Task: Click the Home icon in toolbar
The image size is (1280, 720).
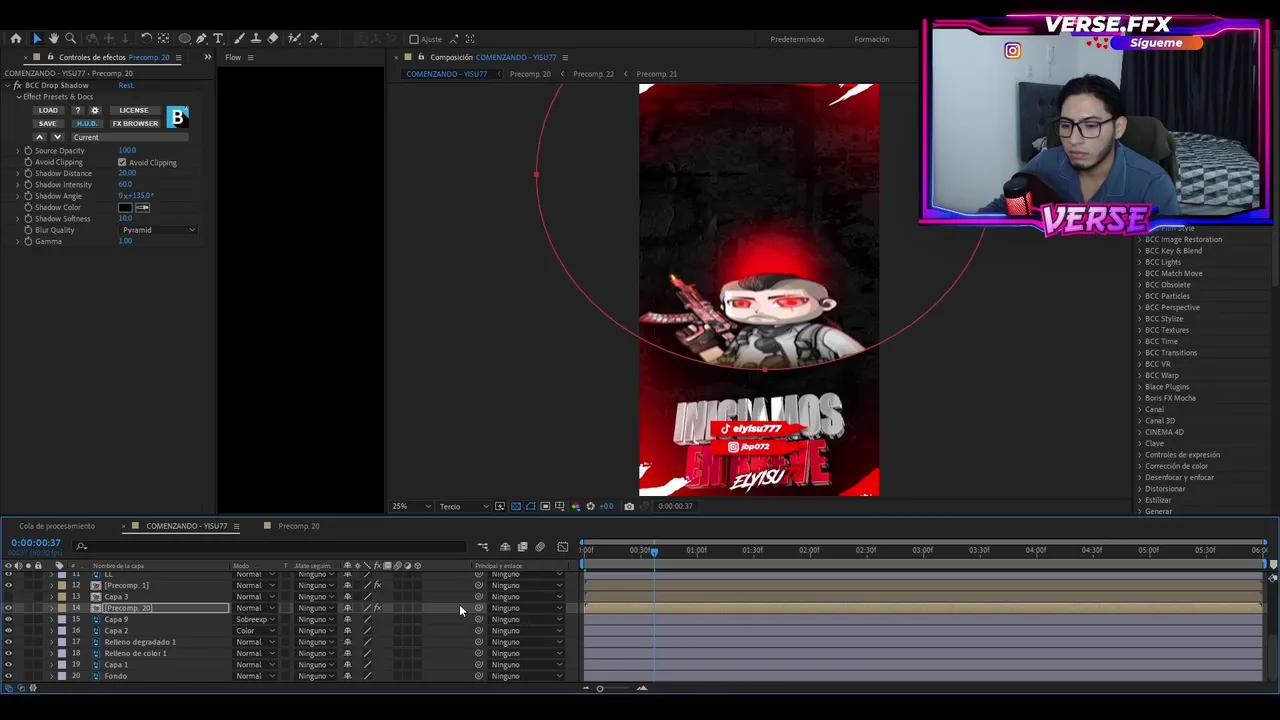Action: point(15,38)
